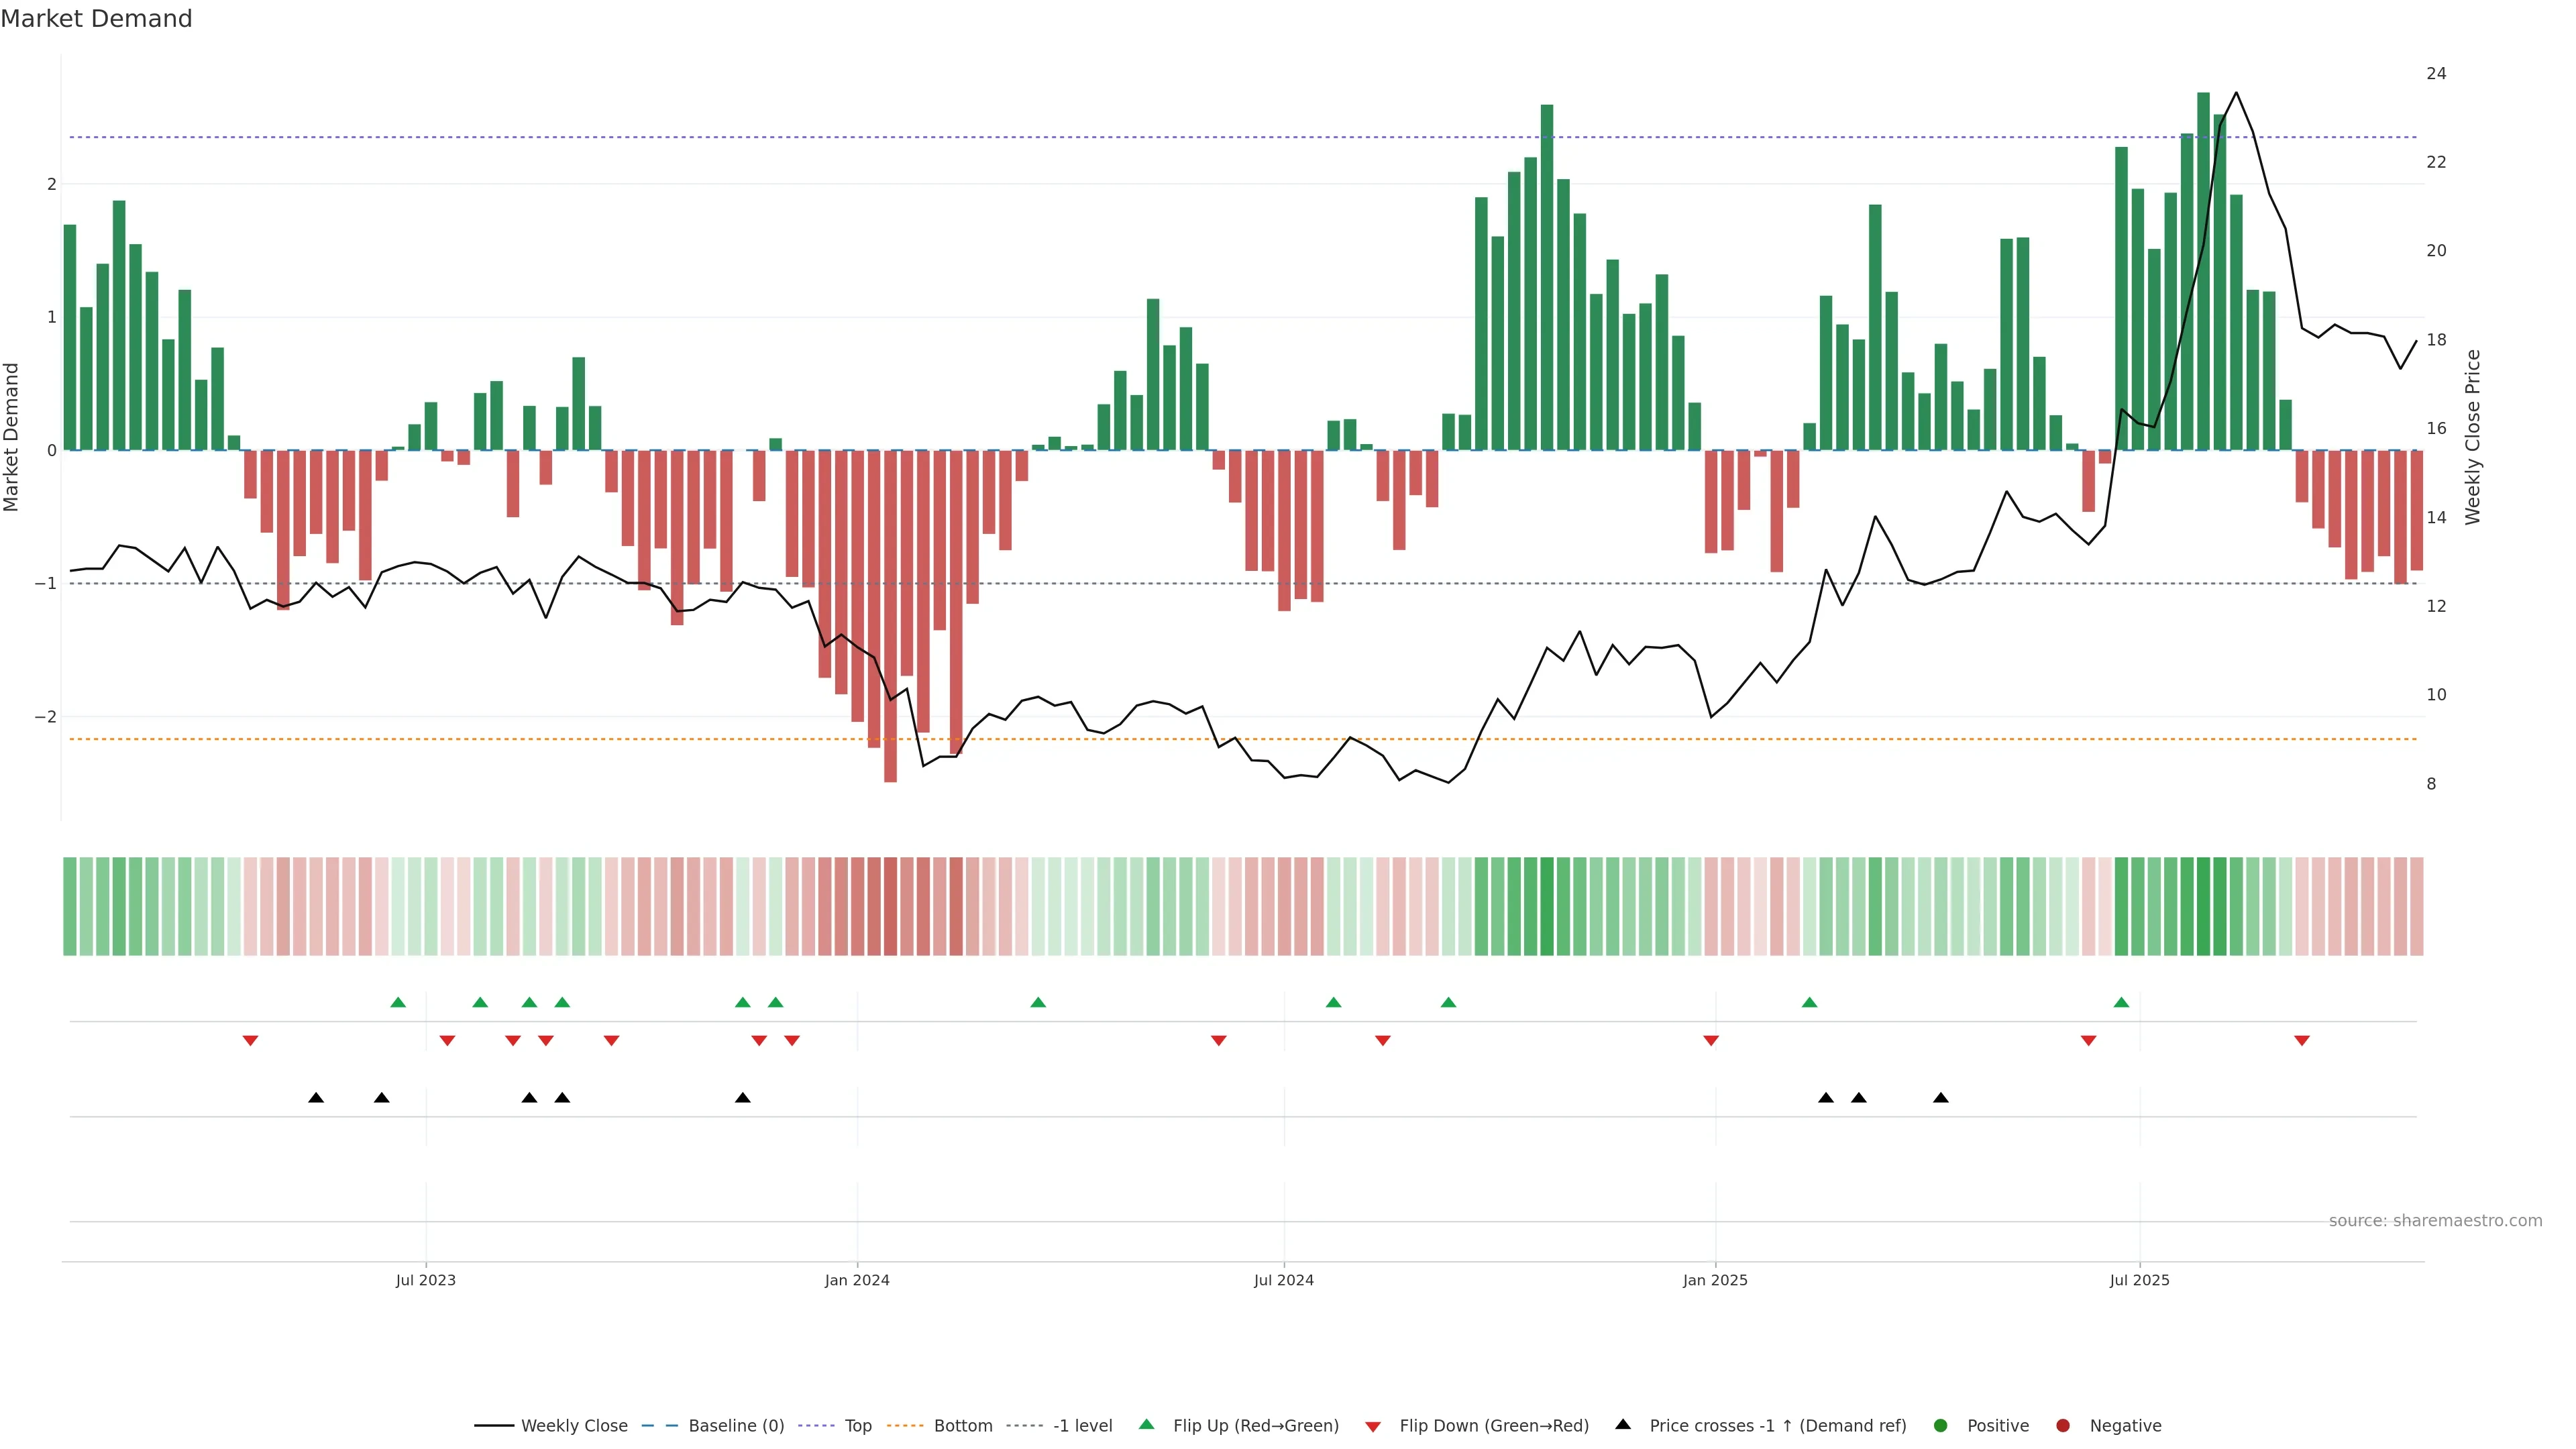Click the green Positive legend dot
This screenshot has width=2576, height=1449.
coord(1941,1426)
